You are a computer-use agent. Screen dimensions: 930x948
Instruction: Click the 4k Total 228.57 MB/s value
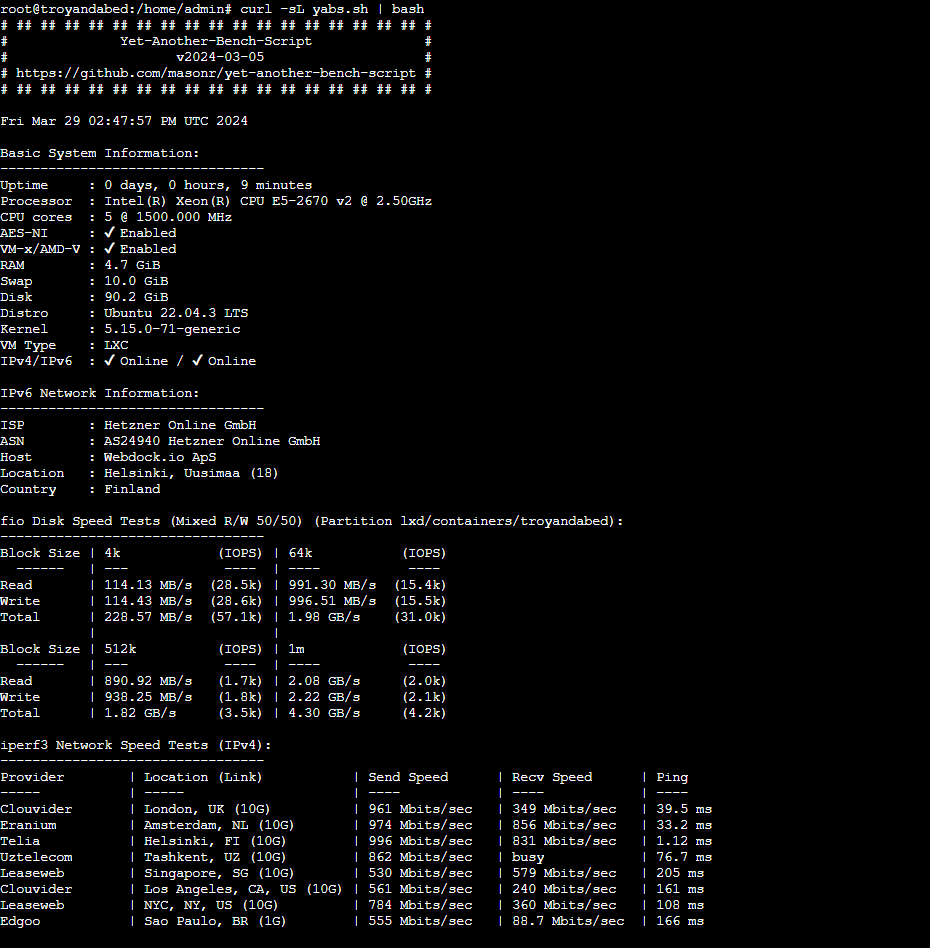148,617
